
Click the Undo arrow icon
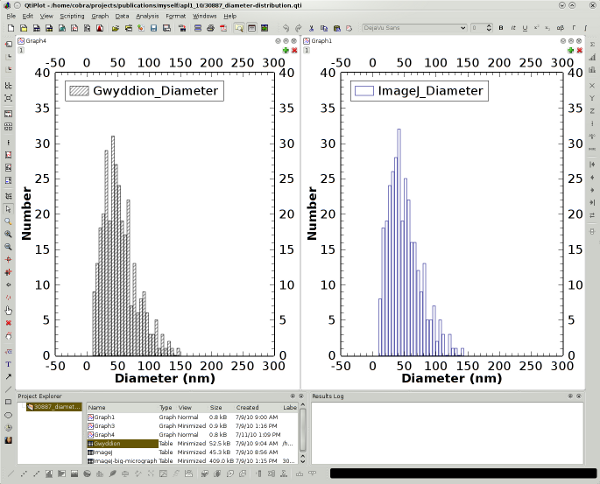pyautogui.click(x=286, y=28)
